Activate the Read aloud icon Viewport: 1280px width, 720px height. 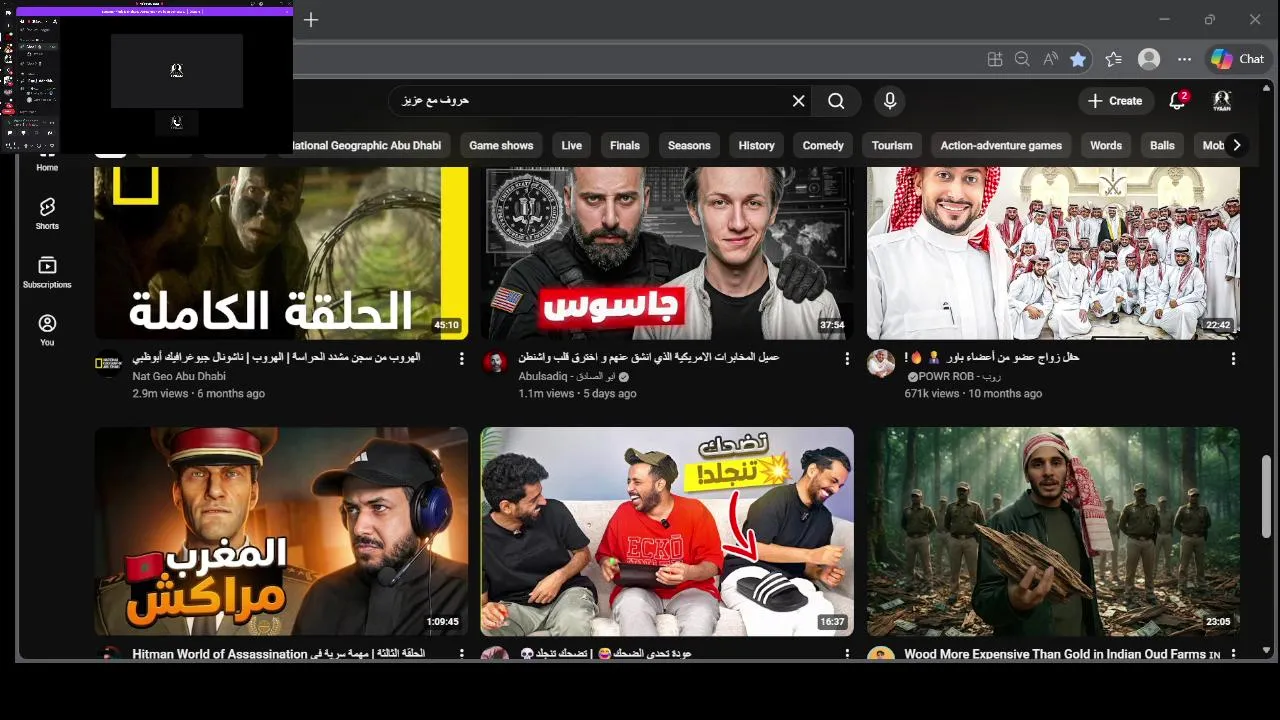(1050, 59)
